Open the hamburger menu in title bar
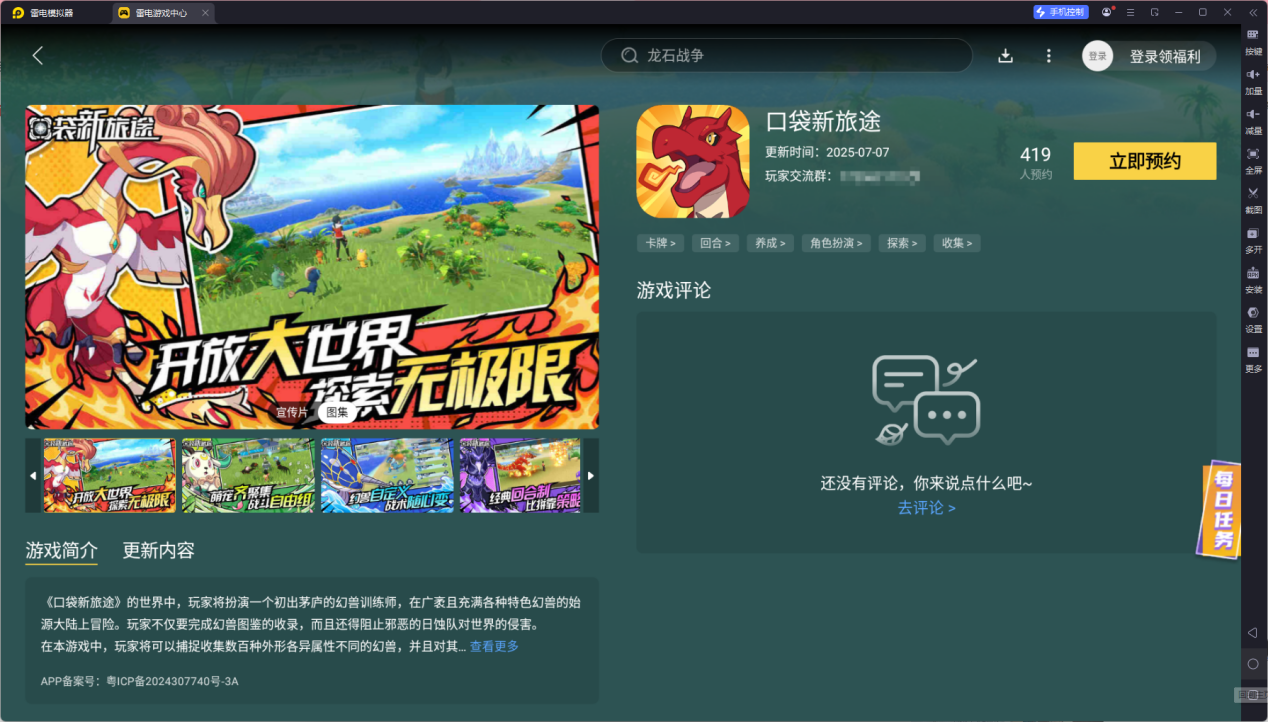This screenshot has width=1268, height=722. (1130, 12)
